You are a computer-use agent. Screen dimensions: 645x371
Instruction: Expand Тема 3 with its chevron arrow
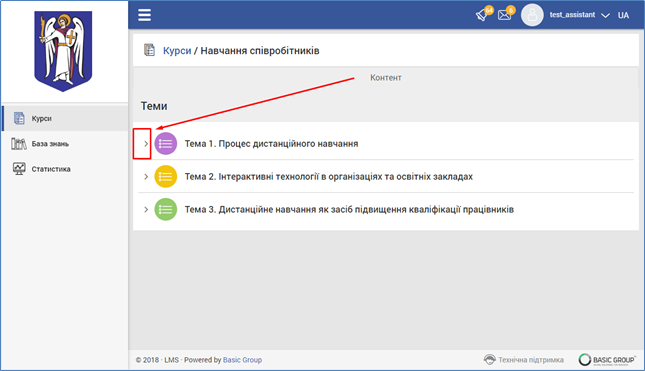[x=146, y=209]
